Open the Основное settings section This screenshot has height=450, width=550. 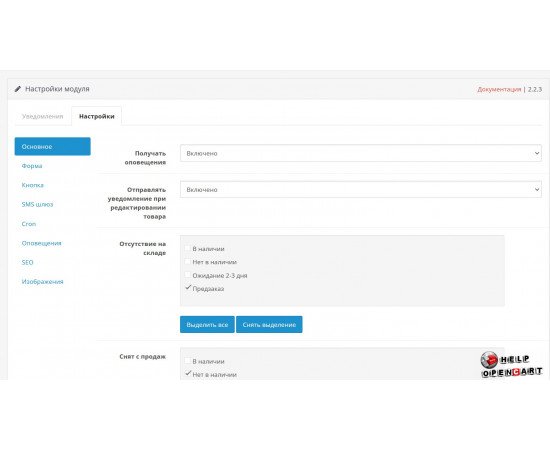(x=53, y=146)
